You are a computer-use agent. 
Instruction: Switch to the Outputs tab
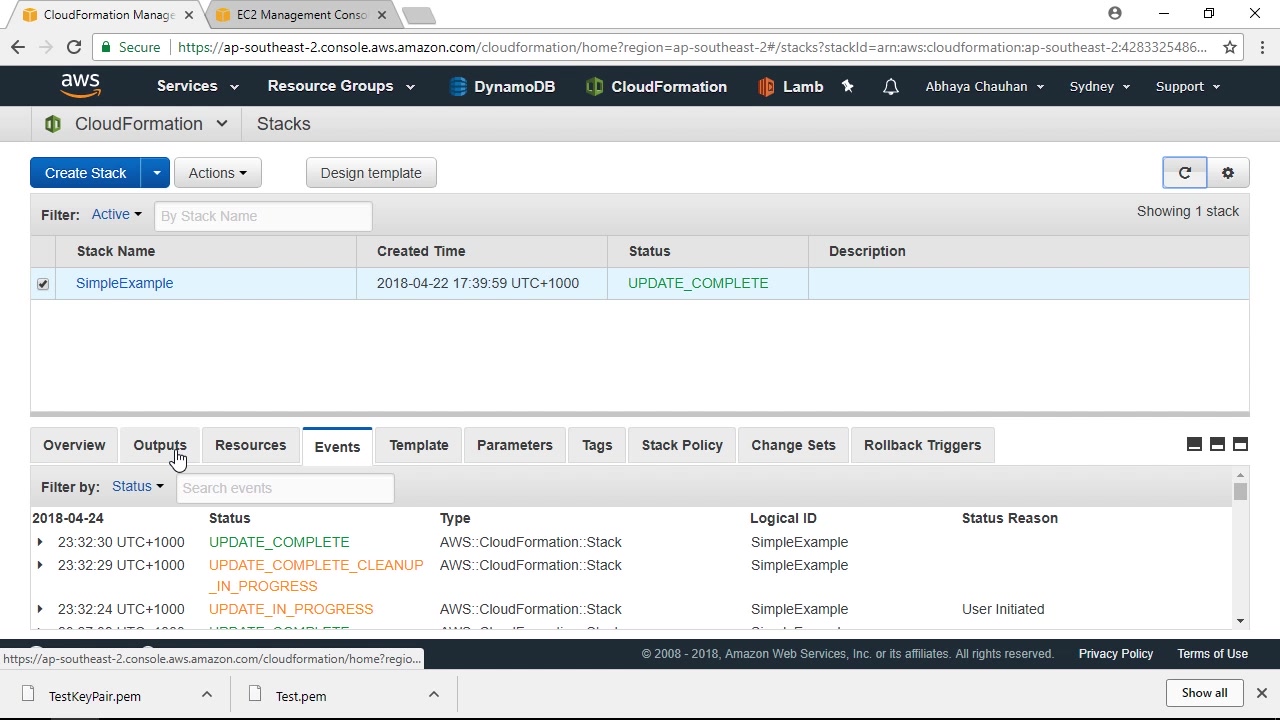tap(160, 446)
